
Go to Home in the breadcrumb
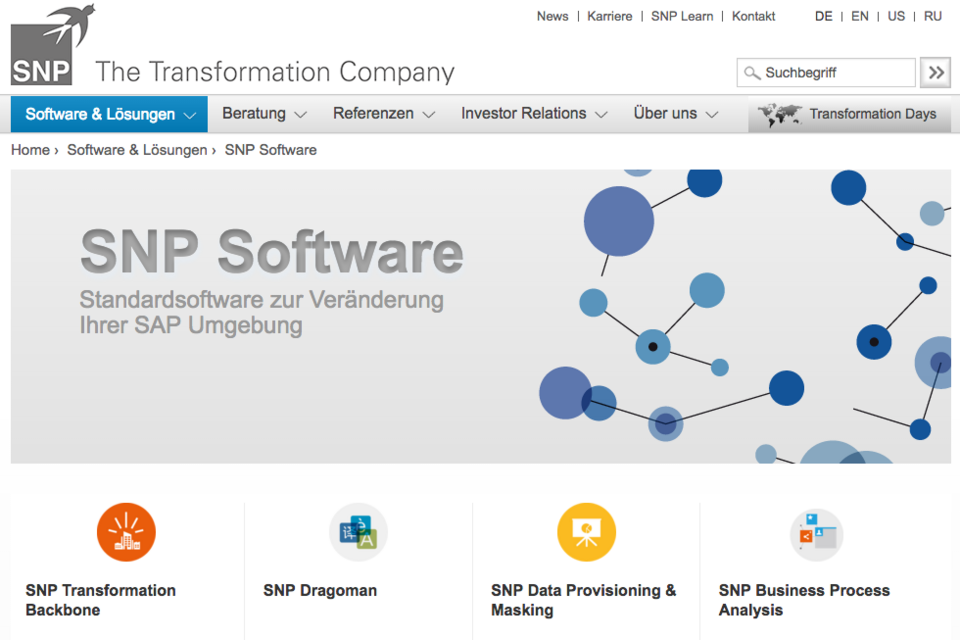pyautogui.click(x=31, y=150)
